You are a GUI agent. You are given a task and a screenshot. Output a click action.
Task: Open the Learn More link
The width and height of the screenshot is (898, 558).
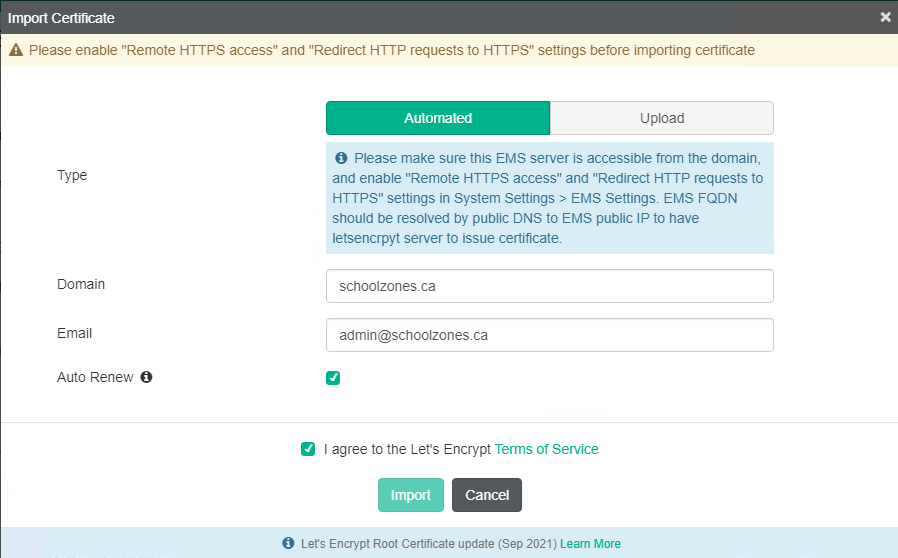(x=590, y=544)
